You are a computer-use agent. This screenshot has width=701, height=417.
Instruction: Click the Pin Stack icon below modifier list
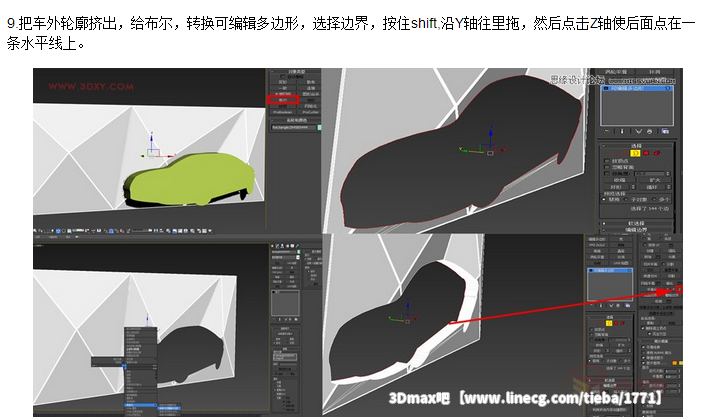coord(607,129)
